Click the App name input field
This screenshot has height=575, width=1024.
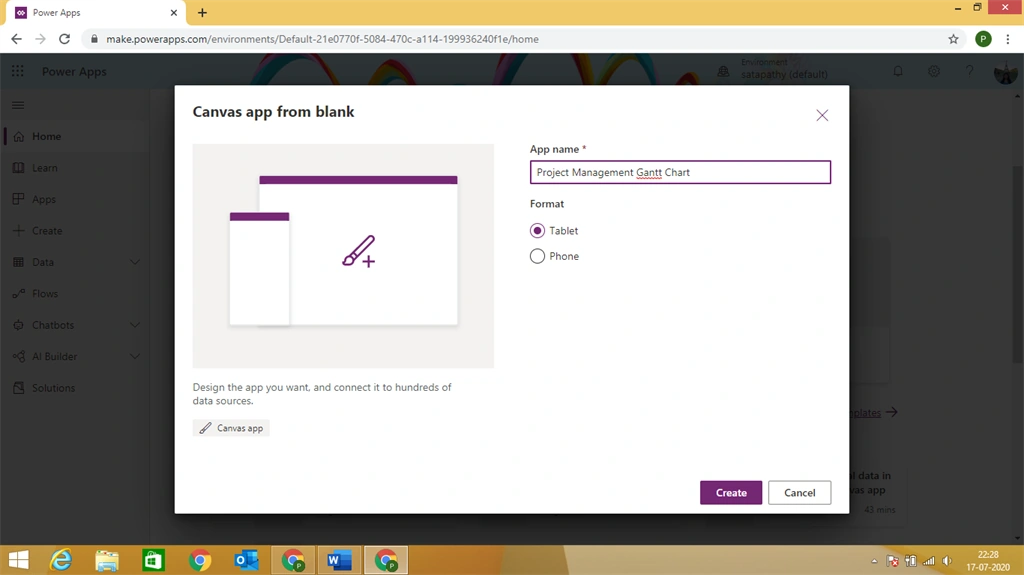tap(680, 172)
